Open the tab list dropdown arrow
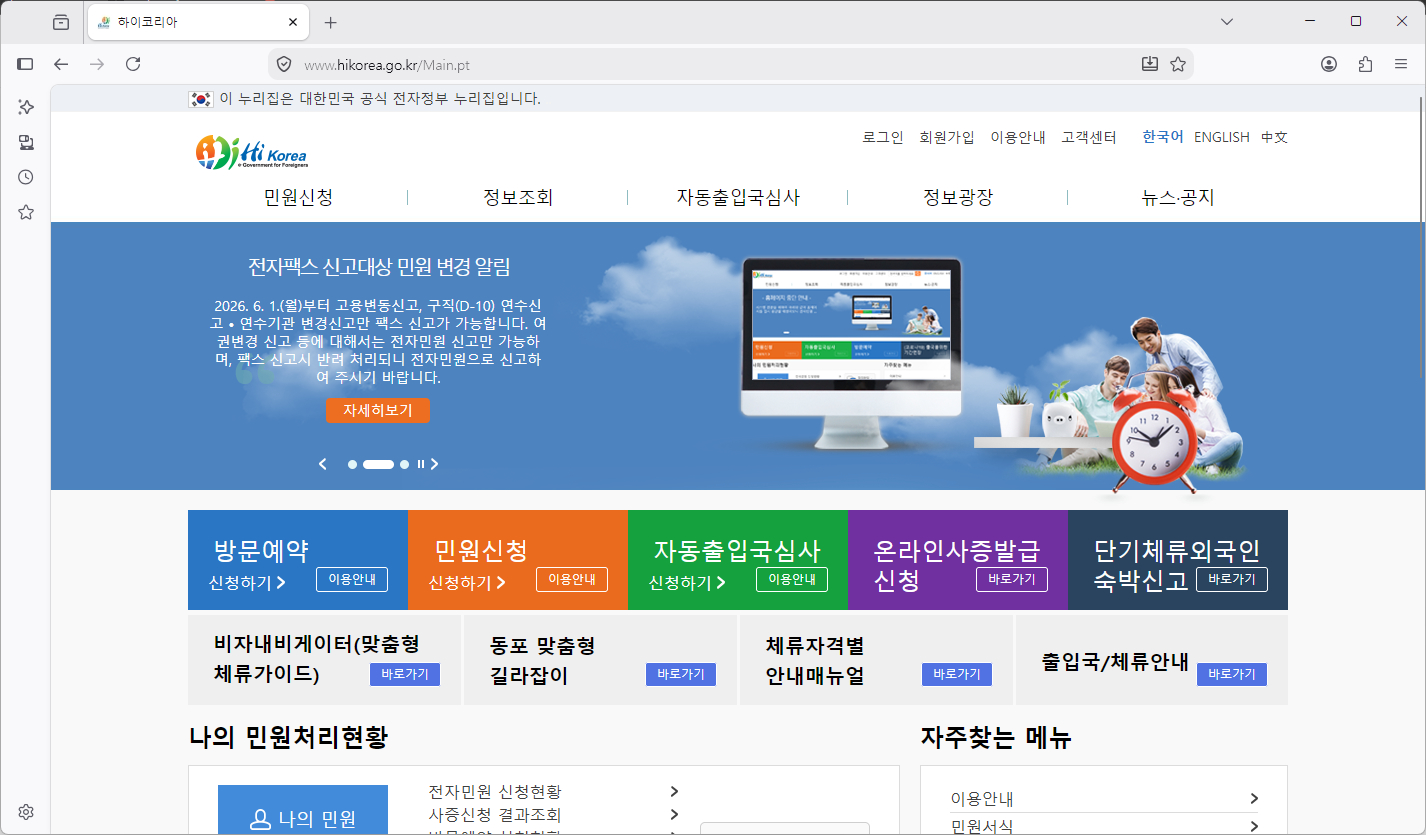1426x835 pixels. click(x=1227, y=21)
